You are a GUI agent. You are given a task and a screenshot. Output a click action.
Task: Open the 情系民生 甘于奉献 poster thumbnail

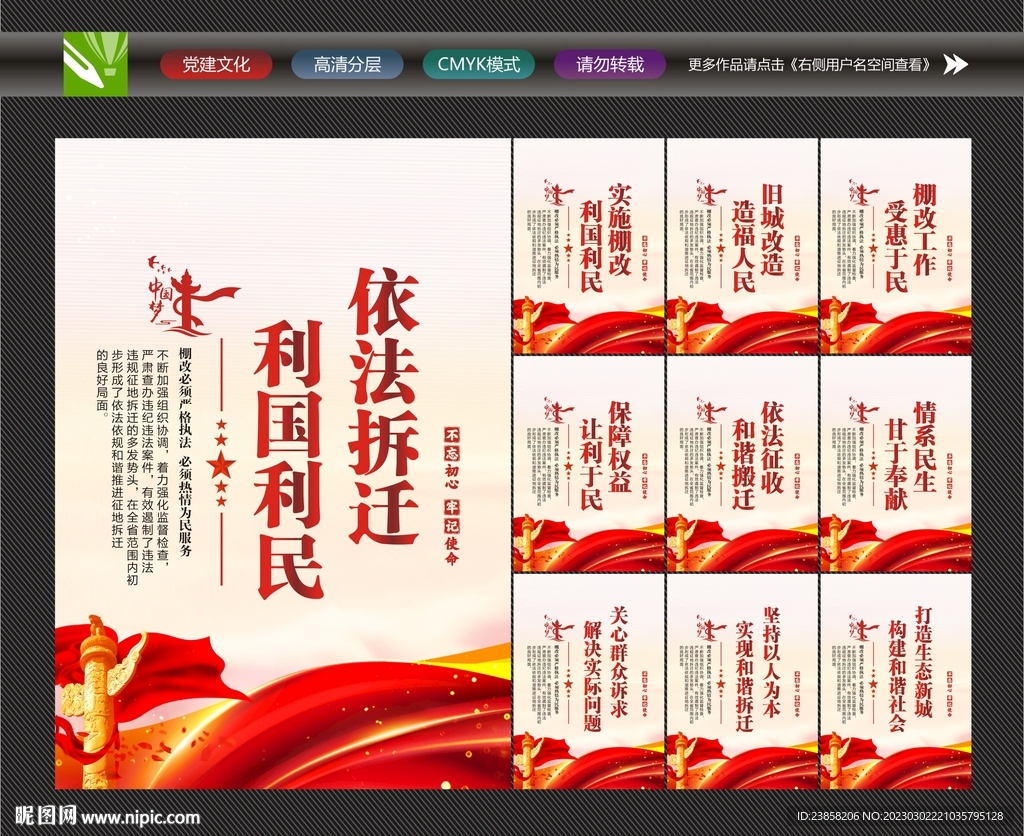[x=895, y=464]
